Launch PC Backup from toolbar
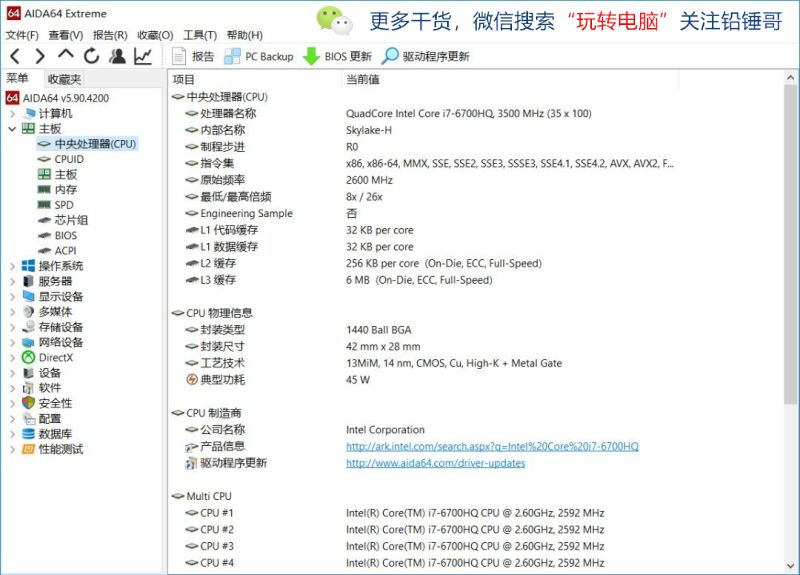 click(259, 56)
